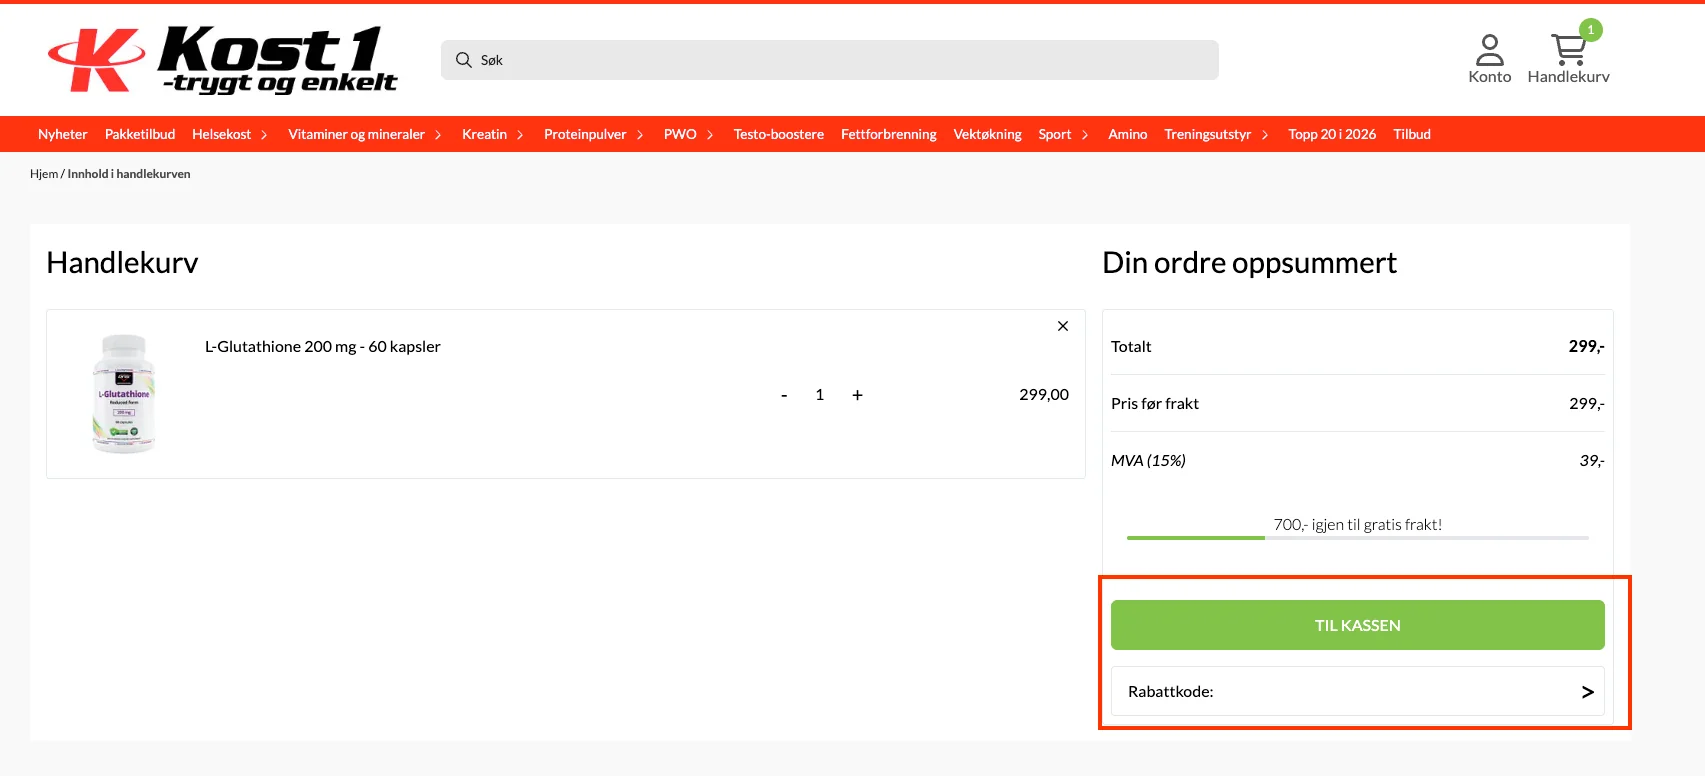Open the Kreatin category

point(484,134)
